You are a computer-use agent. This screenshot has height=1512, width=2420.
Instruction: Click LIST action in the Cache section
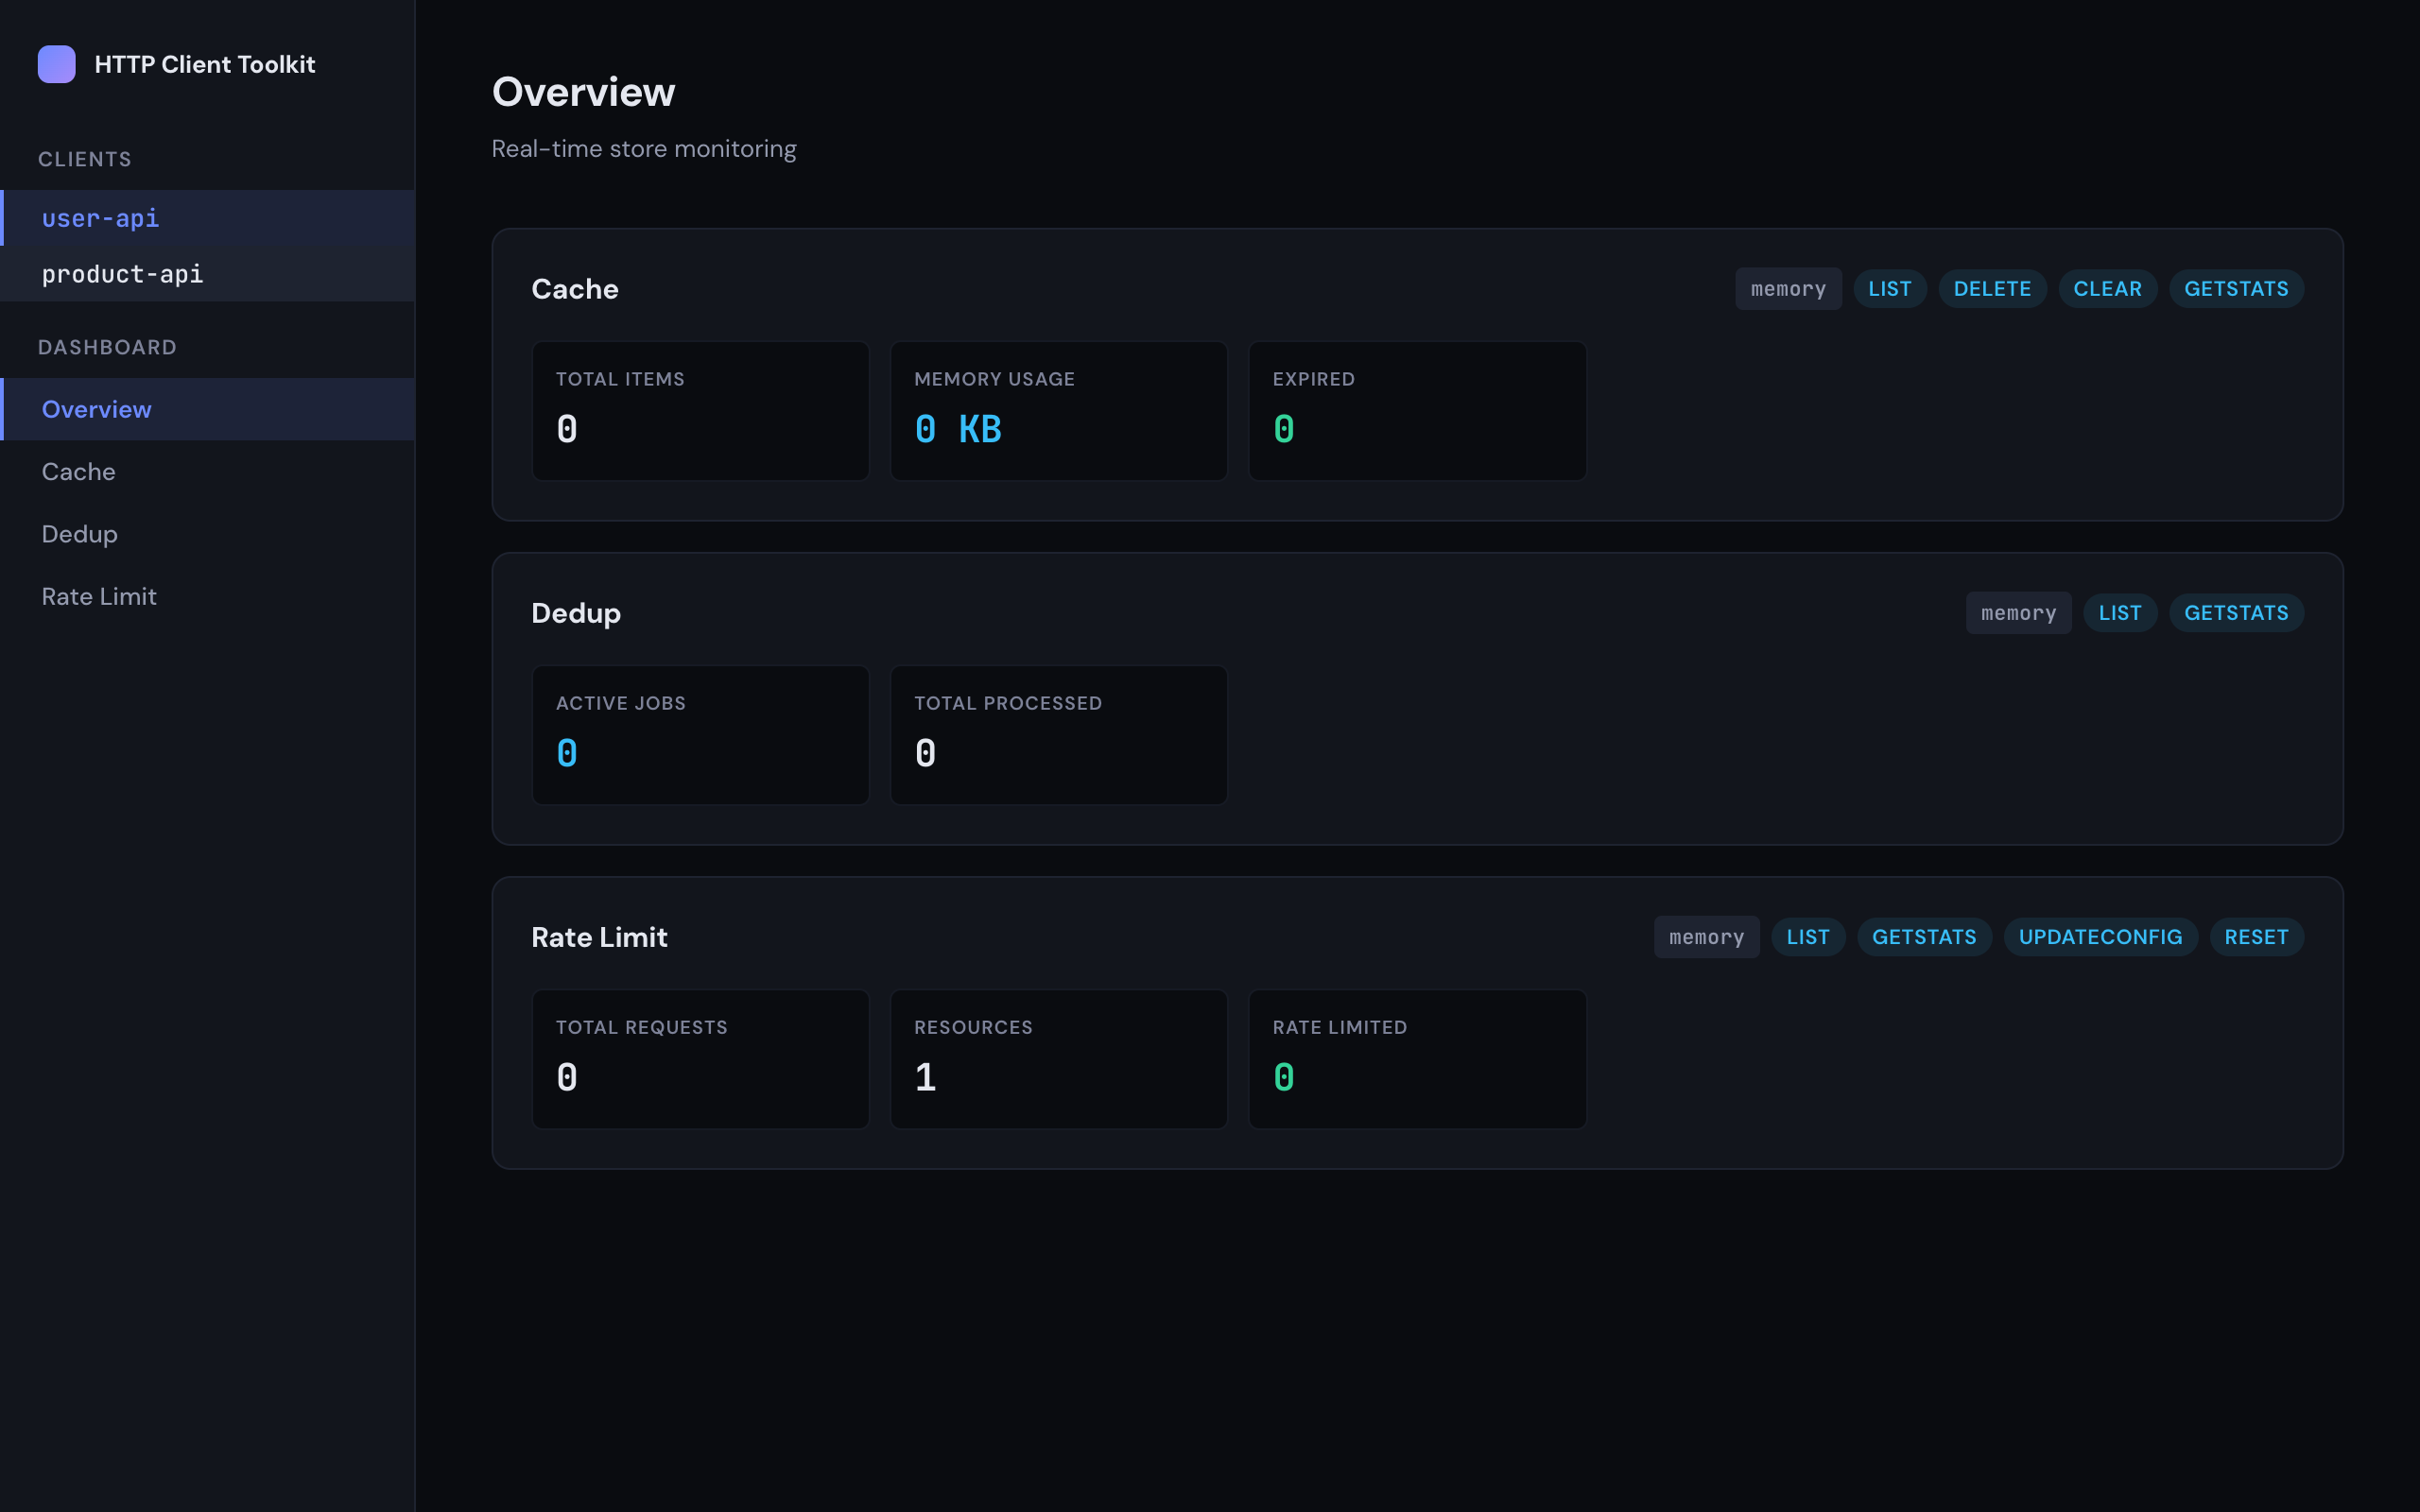tap(1890, 288)
